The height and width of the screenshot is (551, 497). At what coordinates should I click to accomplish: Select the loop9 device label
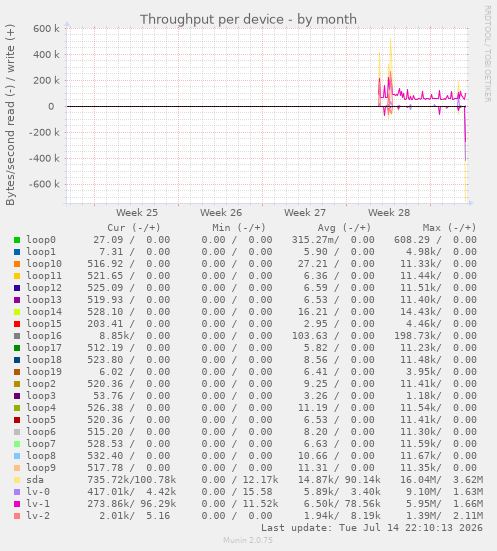(x=41, y=467)
